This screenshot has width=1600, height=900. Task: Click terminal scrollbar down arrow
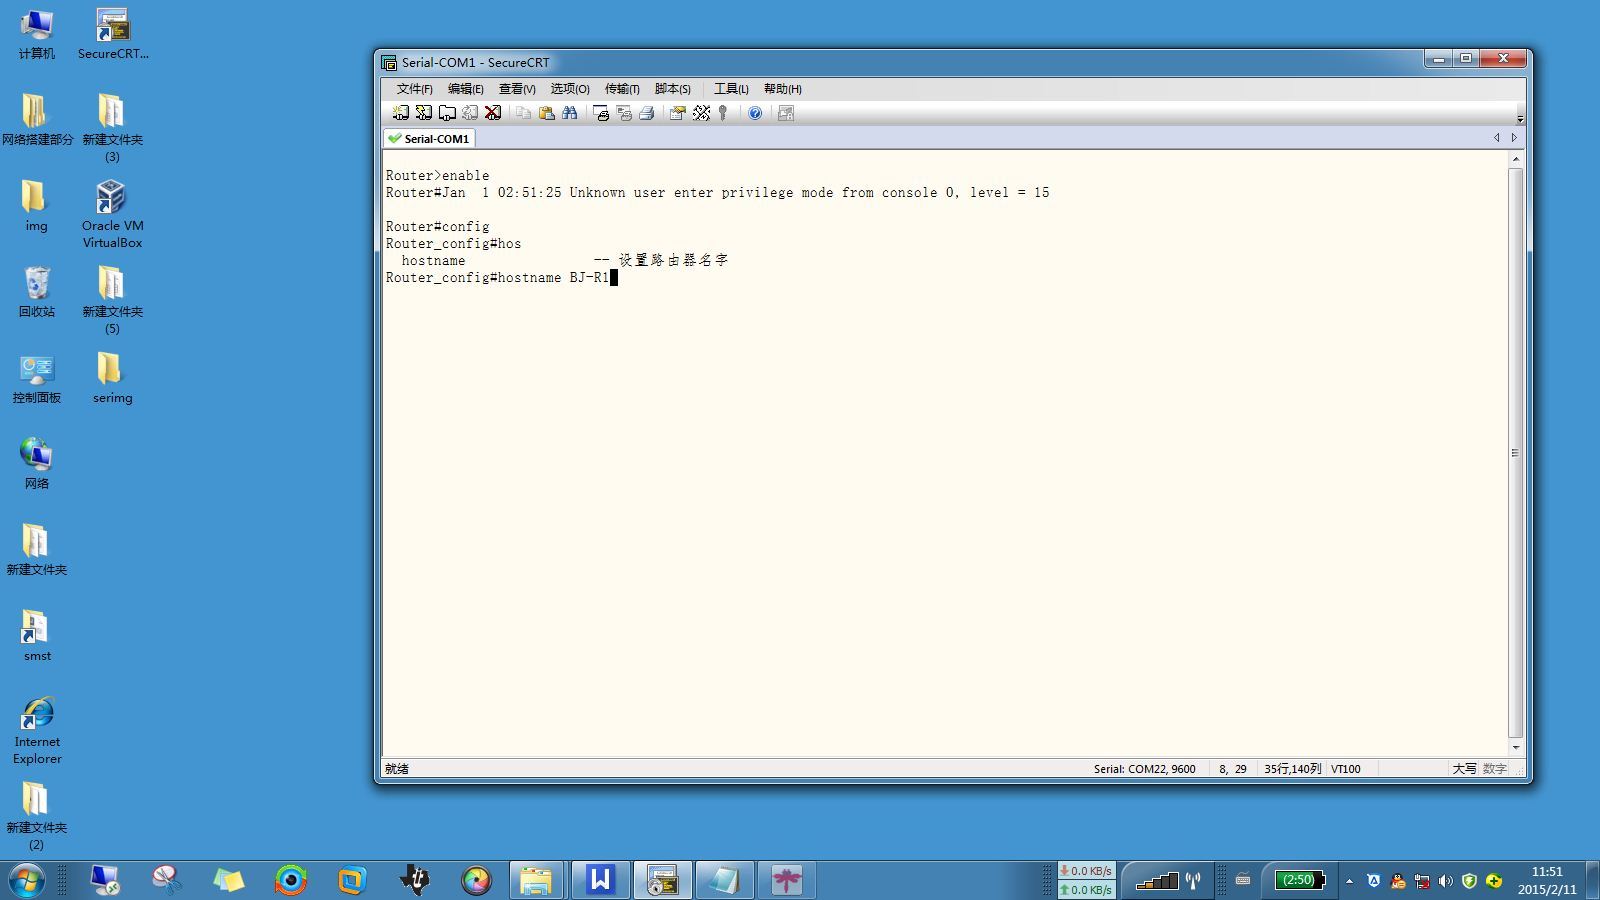point(1516,748)
